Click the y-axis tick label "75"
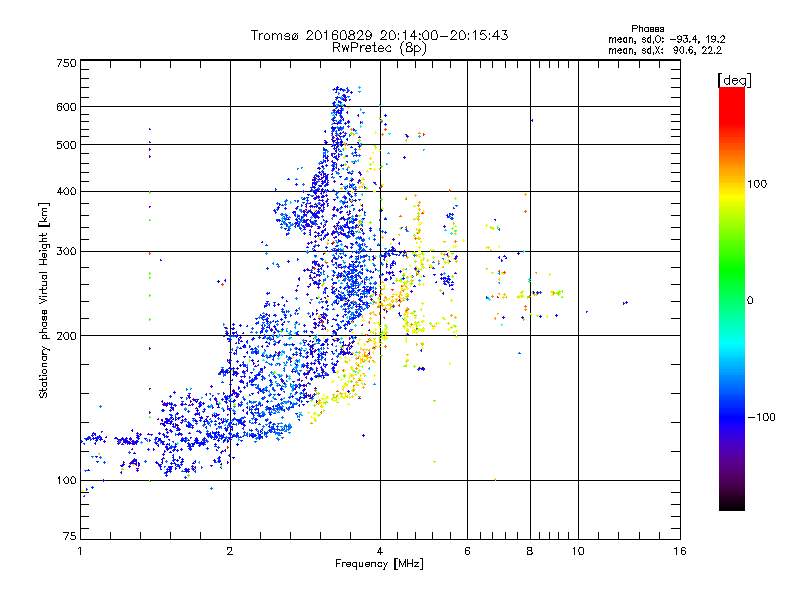This screenshot has width=800, height=600. click(70, 536)
